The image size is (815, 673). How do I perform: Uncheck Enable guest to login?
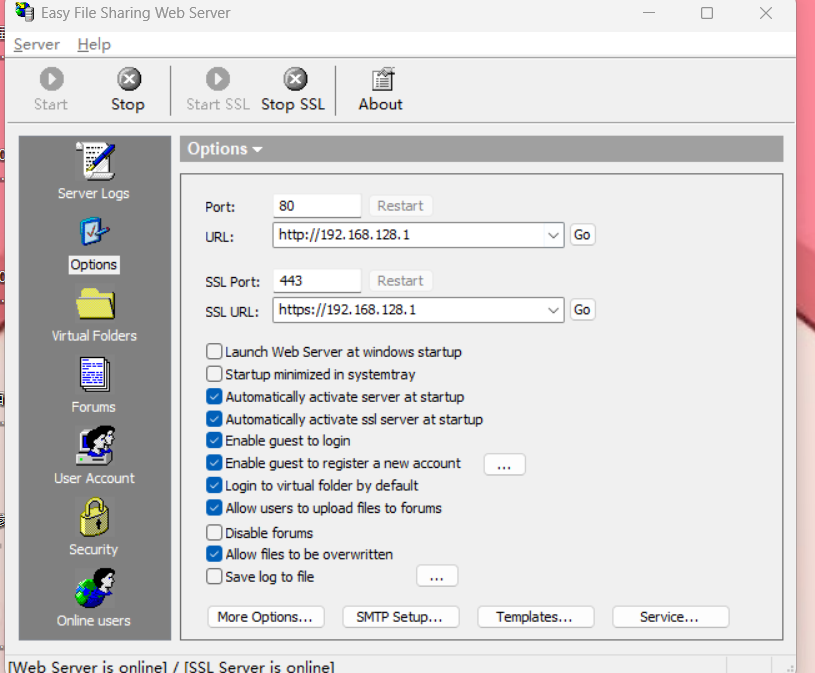pyautogui.click(x=214, y=441)
